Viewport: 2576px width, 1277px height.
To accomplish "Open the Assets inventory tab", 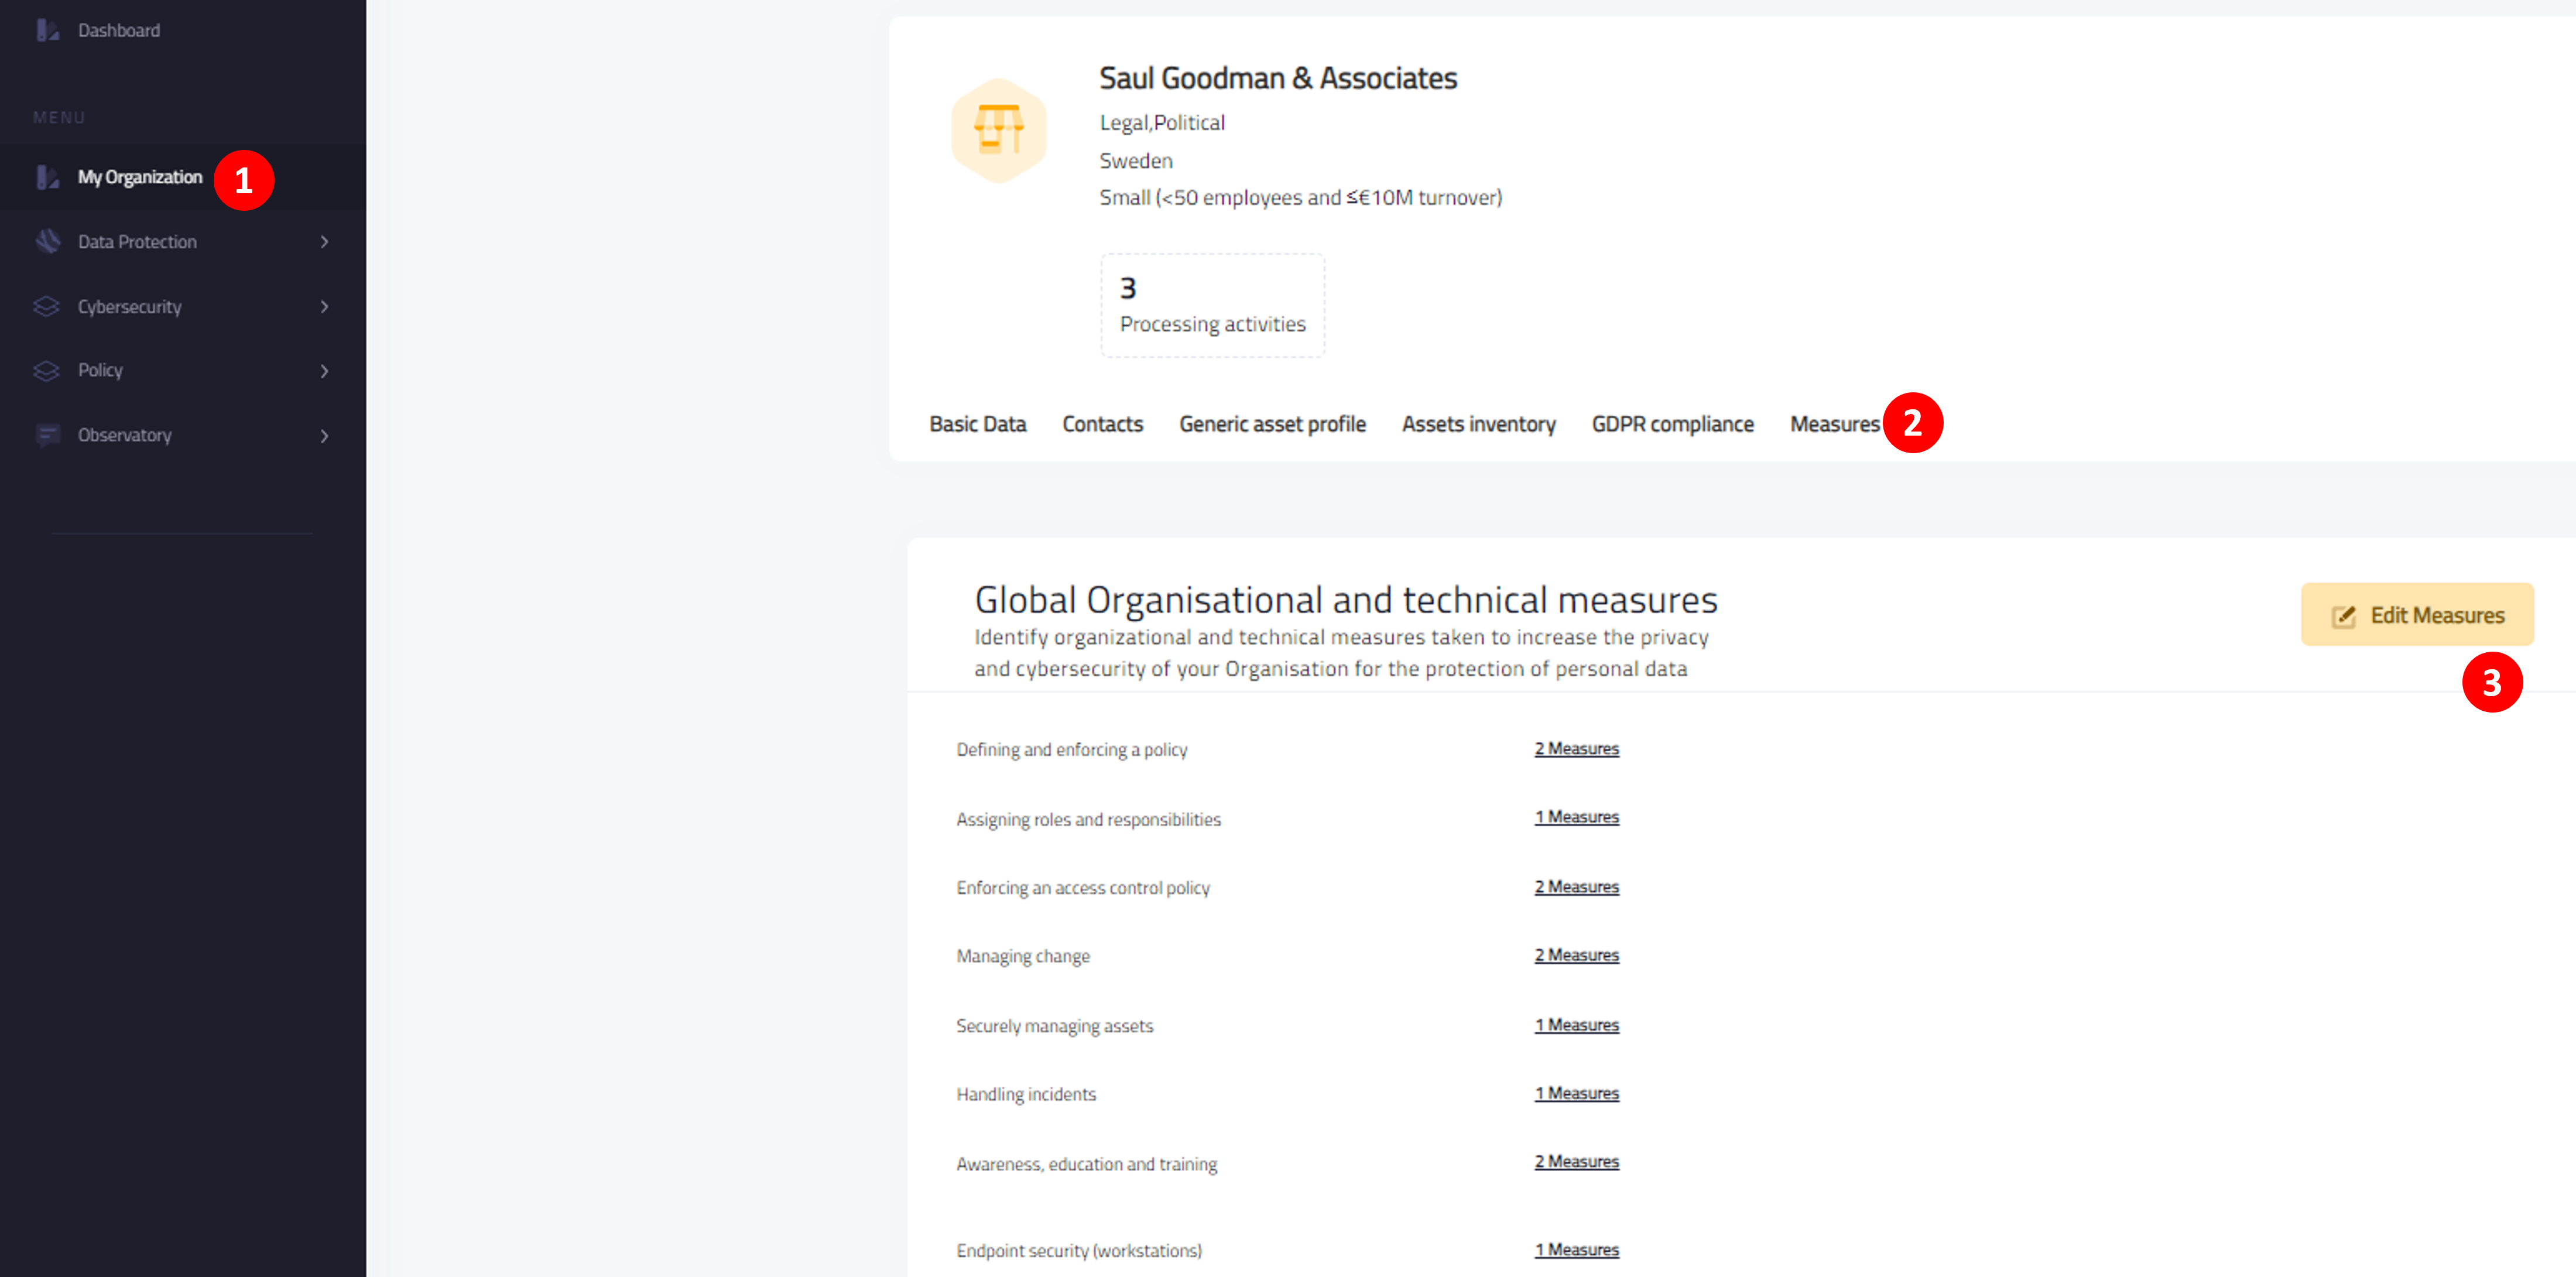I will 1479,424.
